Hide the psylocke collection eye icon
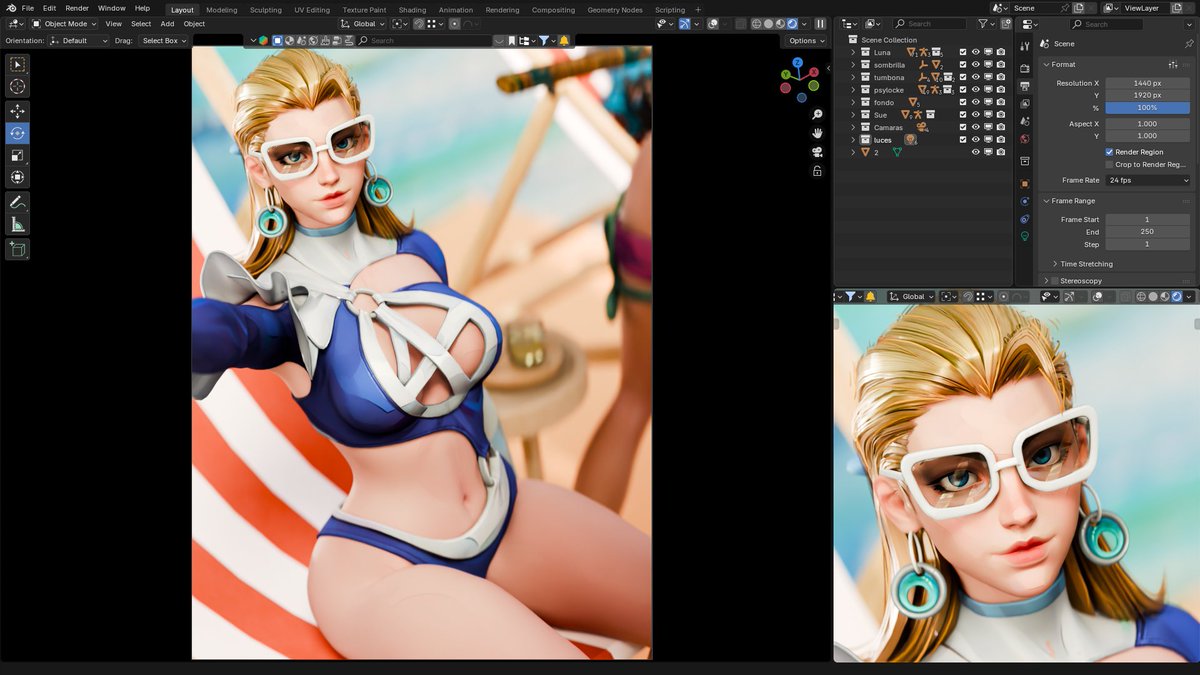Viewport: 1200px width, 675px height. [x=976, y=90]
